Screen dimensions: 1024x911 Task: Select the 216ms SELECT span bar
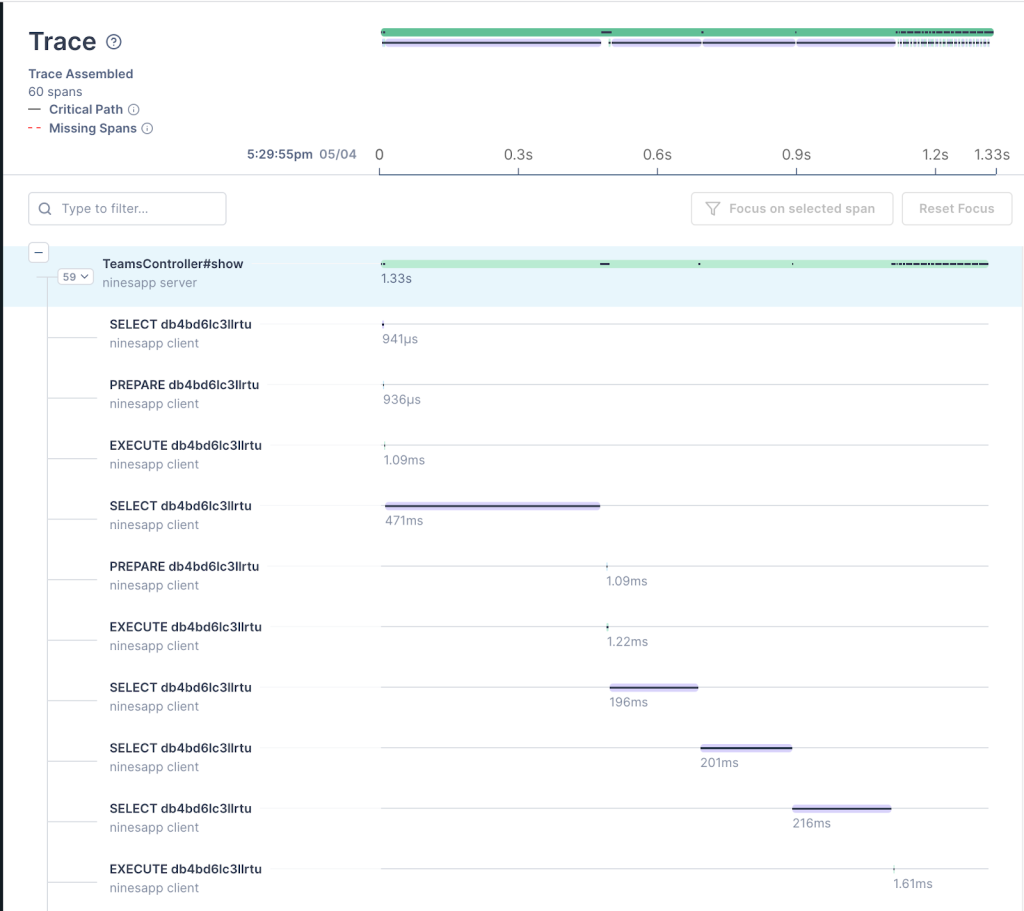pyautogui.click(x=841, y=808)
